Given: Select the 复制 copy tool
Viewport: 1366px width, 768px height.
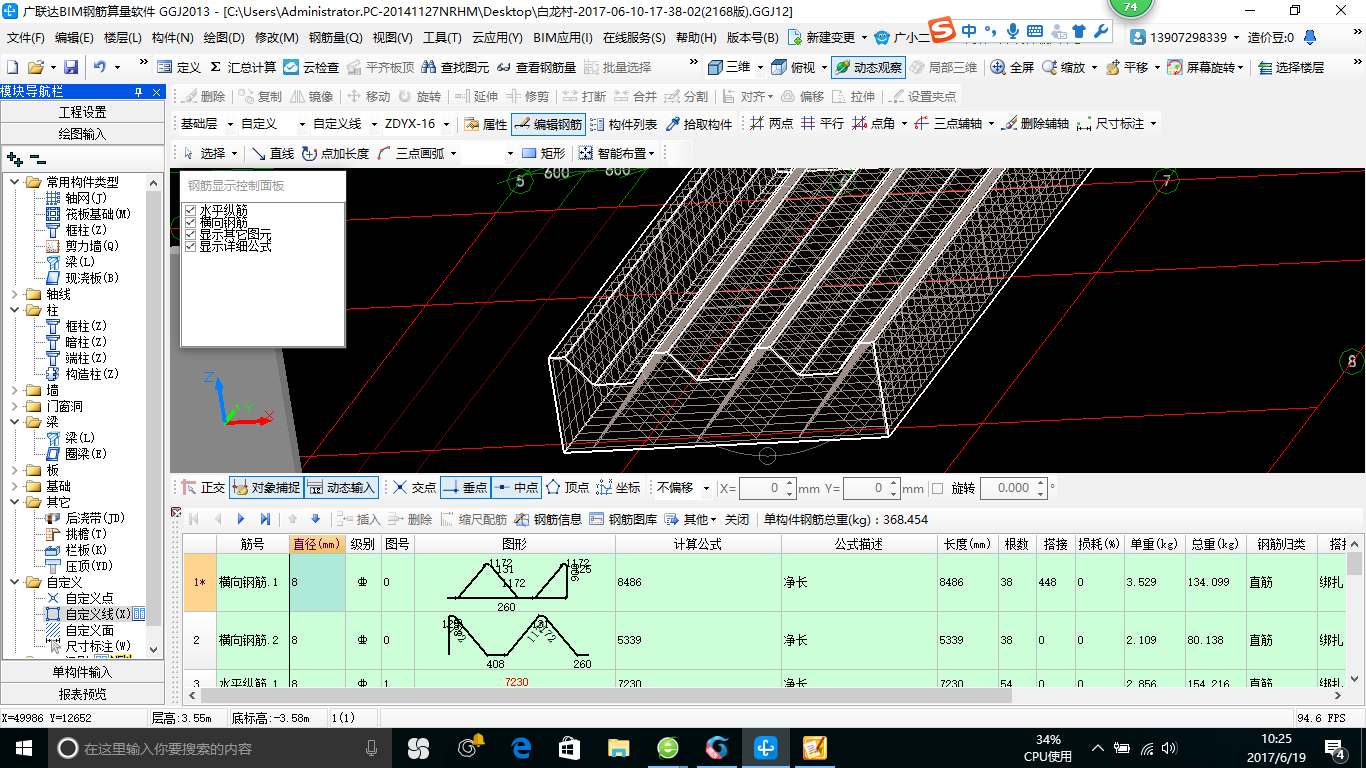Looking at the screenshot, I should click(260, 97).
